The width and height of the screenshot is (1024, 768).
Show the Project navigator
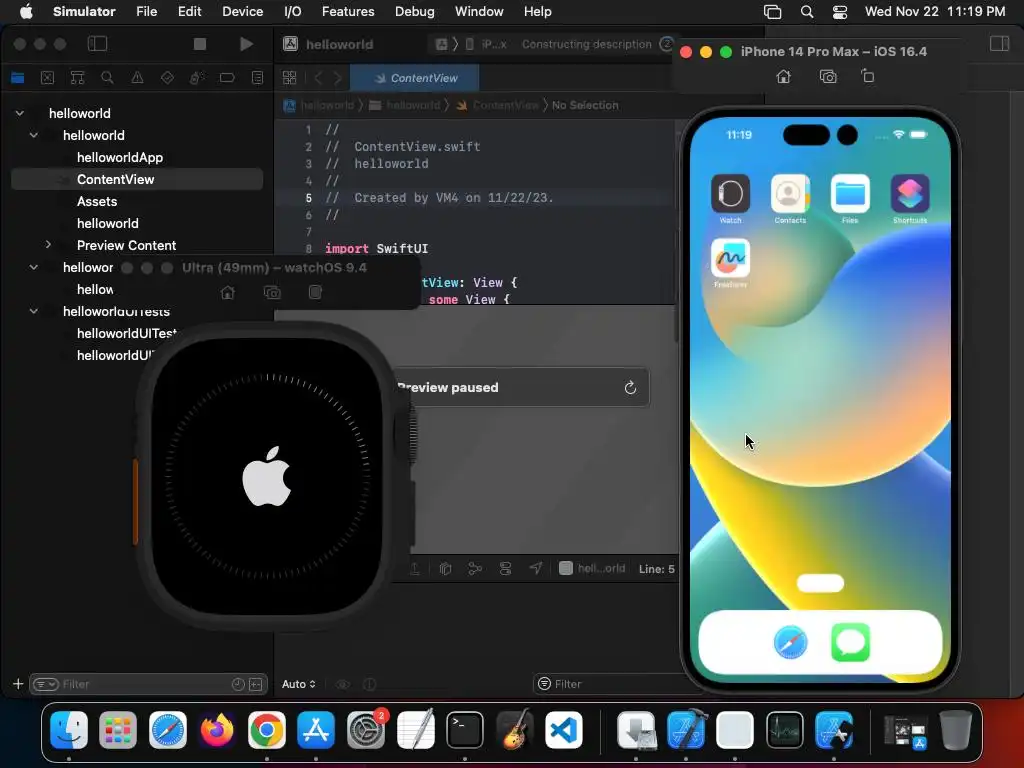(x=18, y=78)
